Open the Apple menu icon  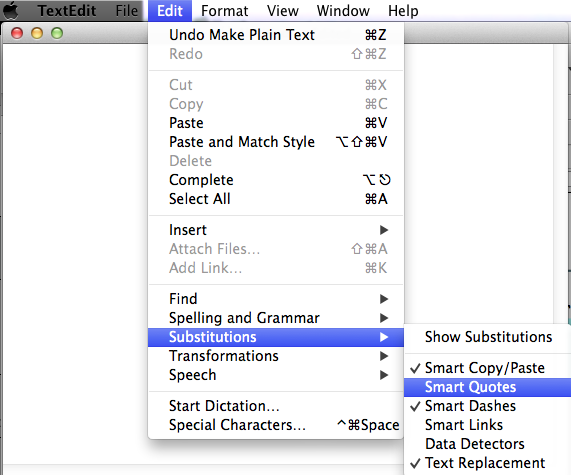coord(10,10)
